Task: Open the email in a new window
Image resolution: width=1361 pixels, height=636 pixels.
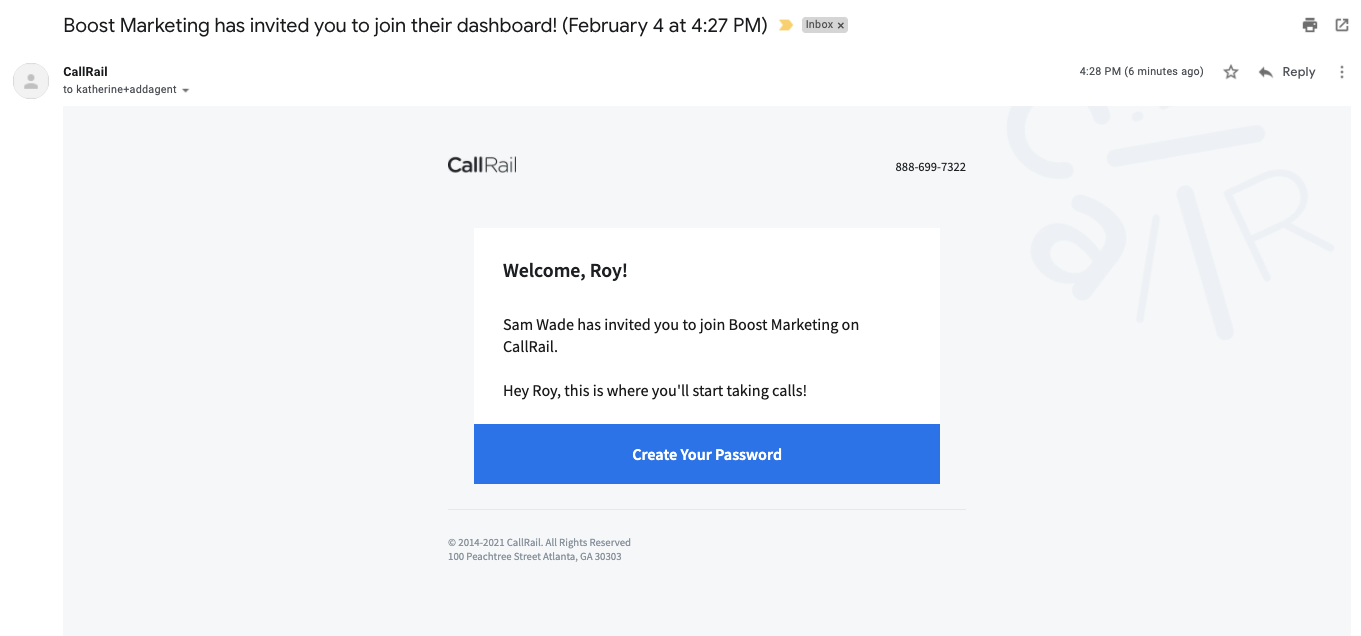Action: tap(1342, 25)
